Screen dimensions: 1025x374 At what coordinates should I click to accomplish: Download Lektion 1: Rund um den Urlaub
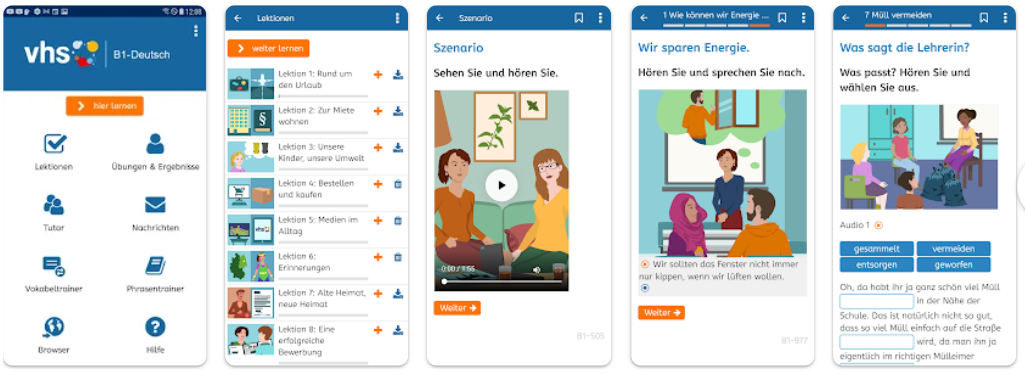point(397,75)
